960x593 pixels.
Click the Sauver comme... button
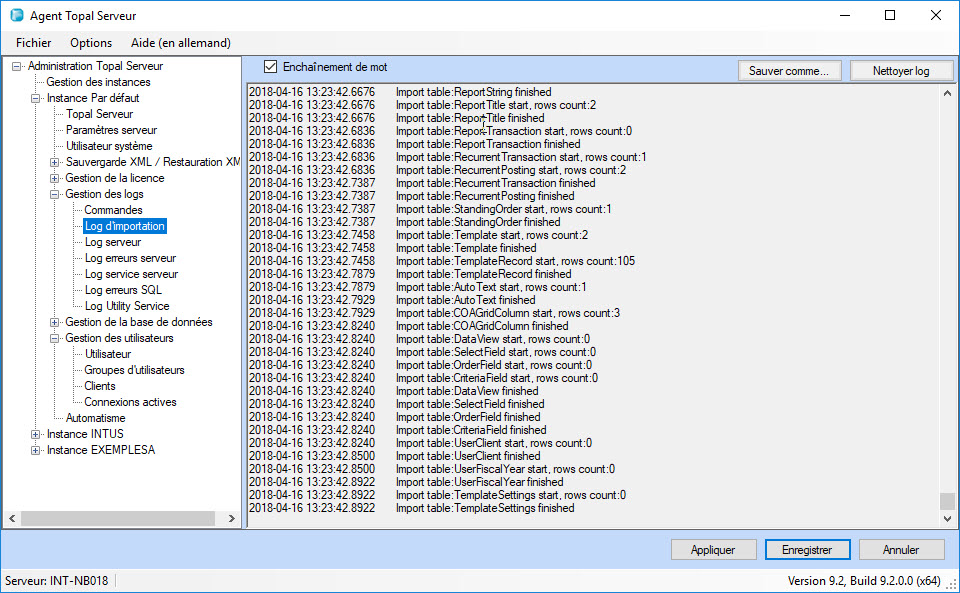pos(788,71)
